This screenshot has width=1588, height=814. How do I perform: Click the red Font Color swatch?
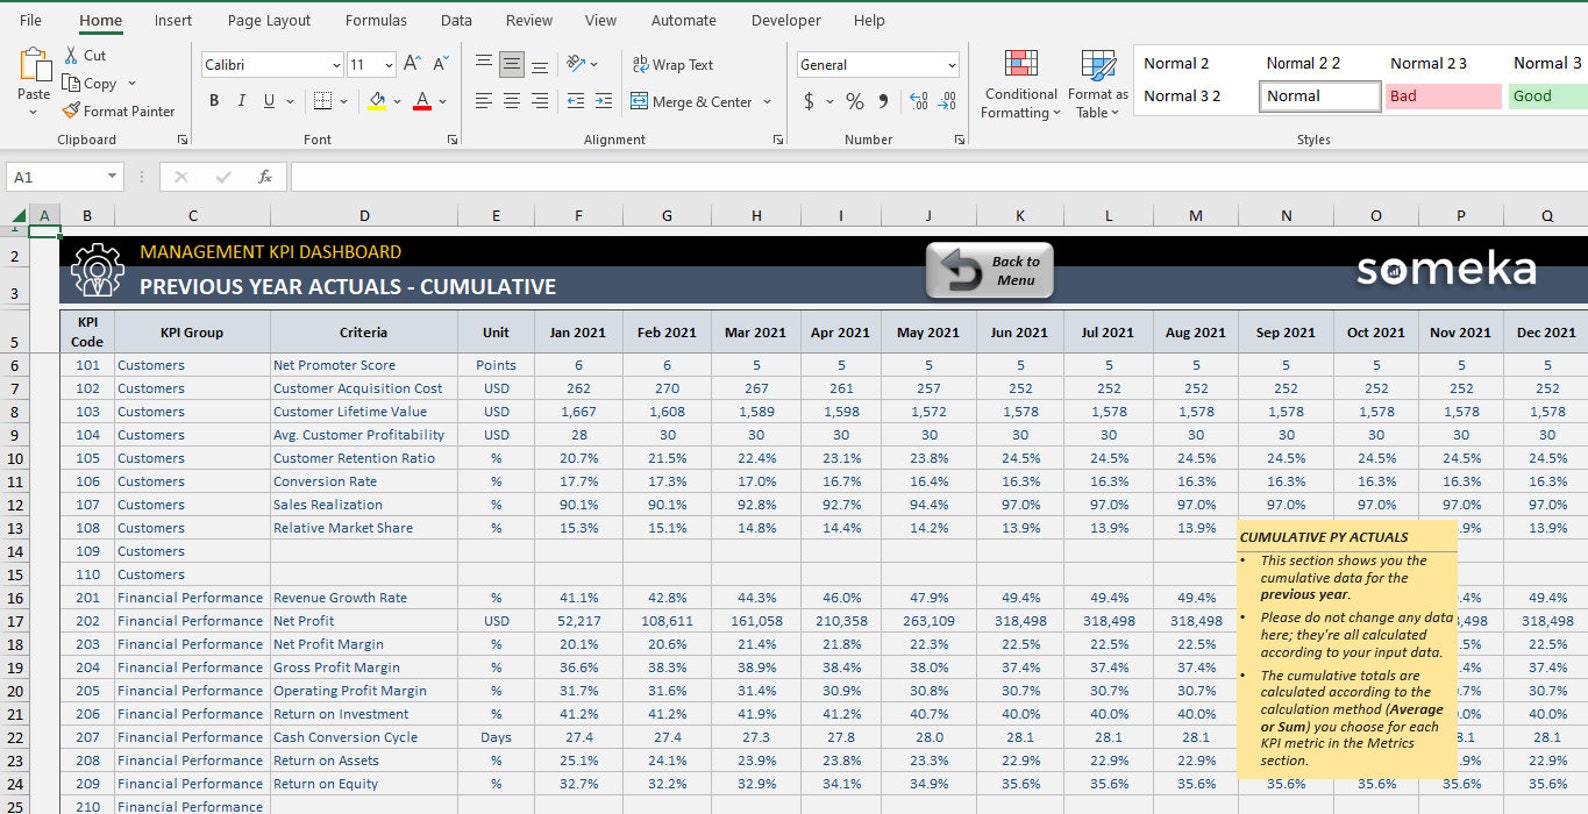tap(422, 101)
